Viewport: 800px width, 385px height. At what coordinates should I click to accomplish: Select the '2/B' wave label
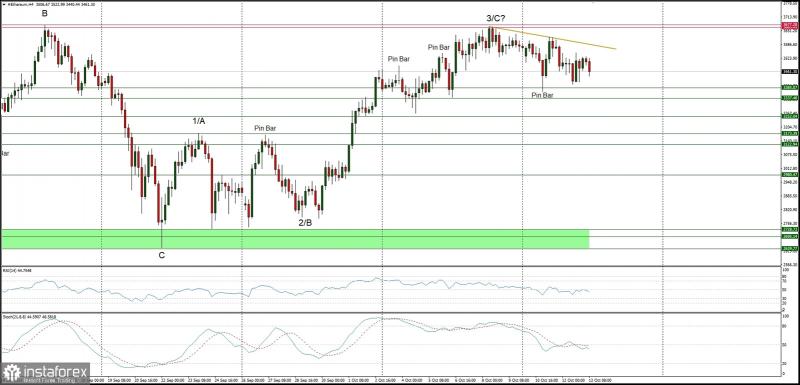pos(305,222)
